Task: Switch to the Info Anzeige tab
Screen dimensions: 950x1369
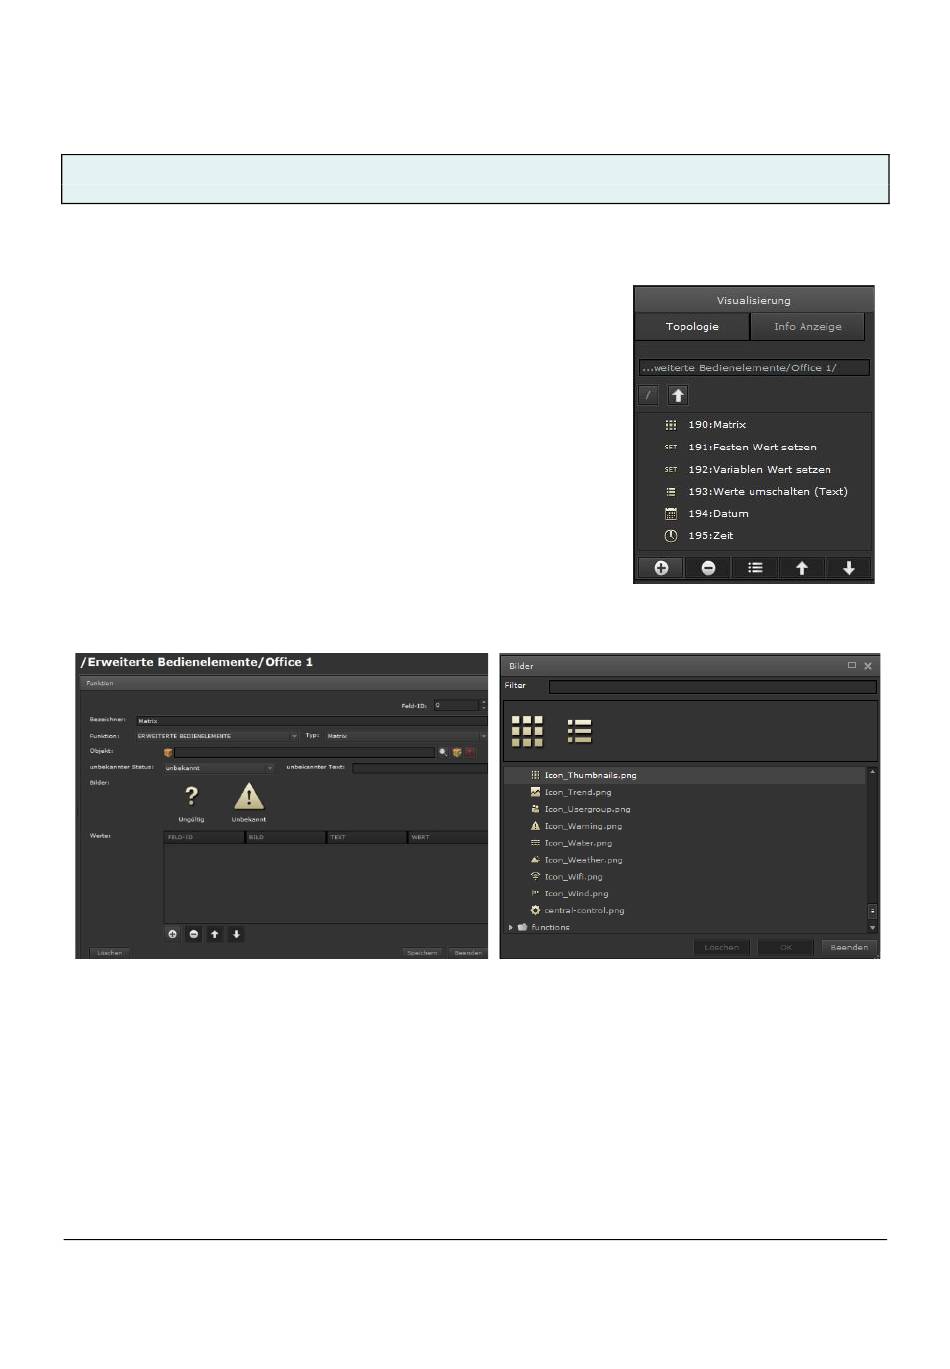Action: (808, 326)
